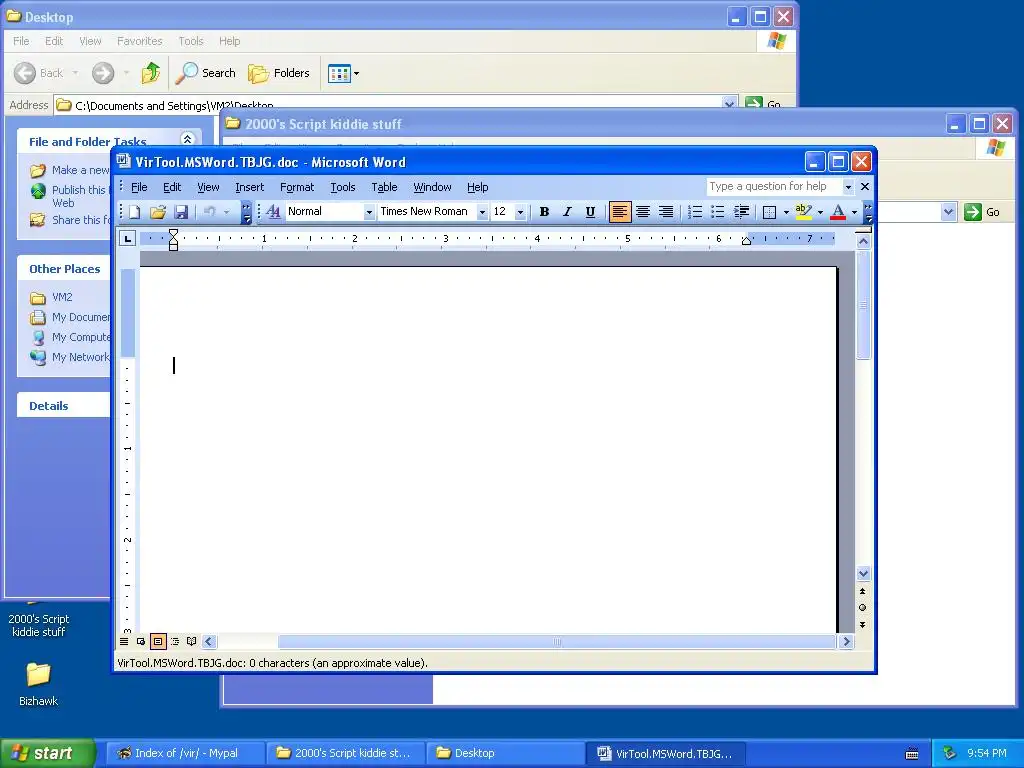Toggle Italic formatting in Word

567,212
